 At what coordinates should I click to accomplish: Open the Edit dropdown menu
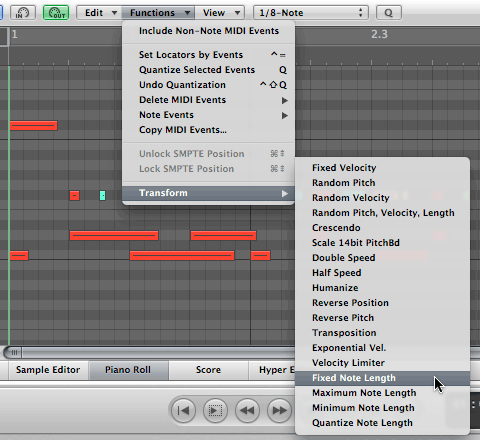[x=99, y=13]
